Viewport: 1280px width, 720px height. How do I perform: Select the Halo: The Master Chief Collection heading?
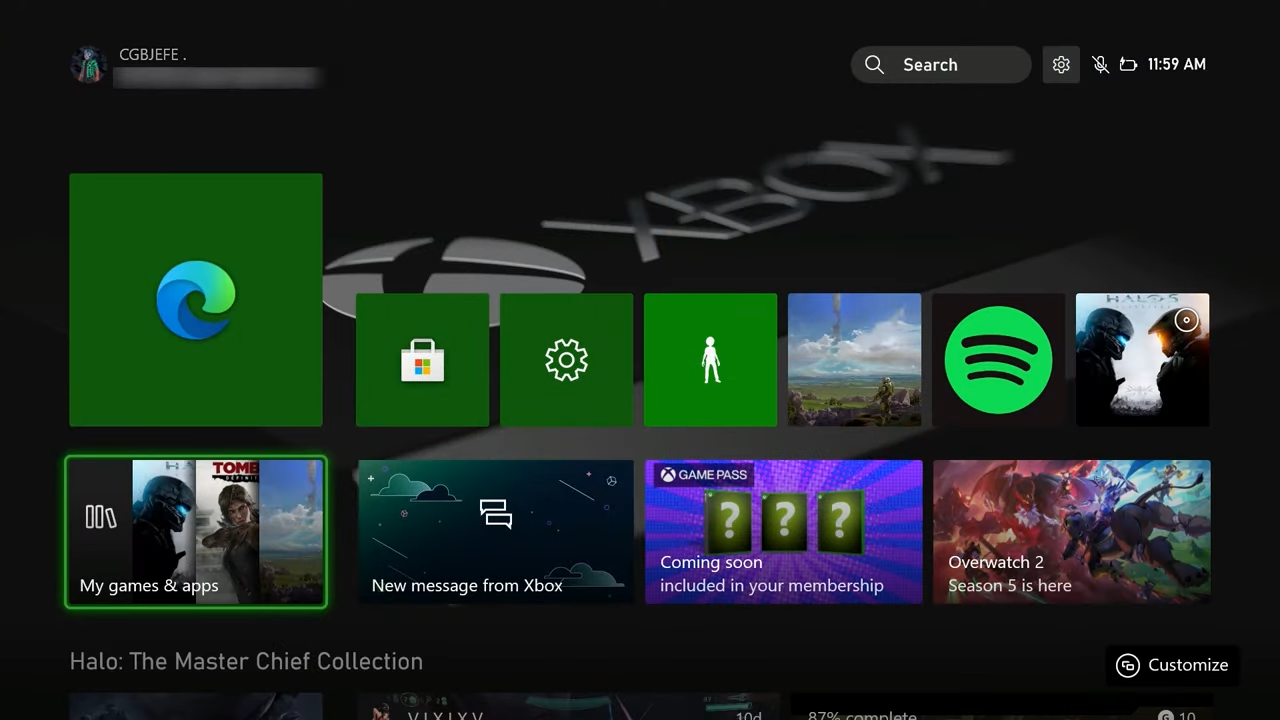(x=246, y=662)
